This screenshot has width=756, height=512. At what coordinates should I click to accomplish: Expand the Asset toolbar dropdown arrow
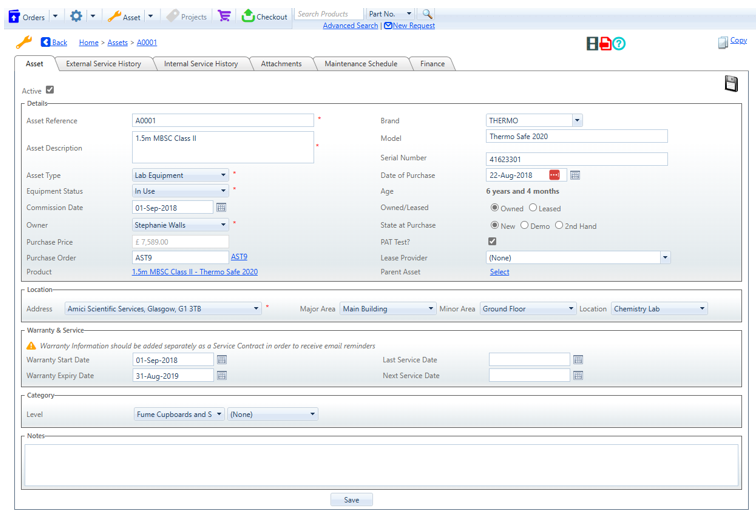[150, 16]
